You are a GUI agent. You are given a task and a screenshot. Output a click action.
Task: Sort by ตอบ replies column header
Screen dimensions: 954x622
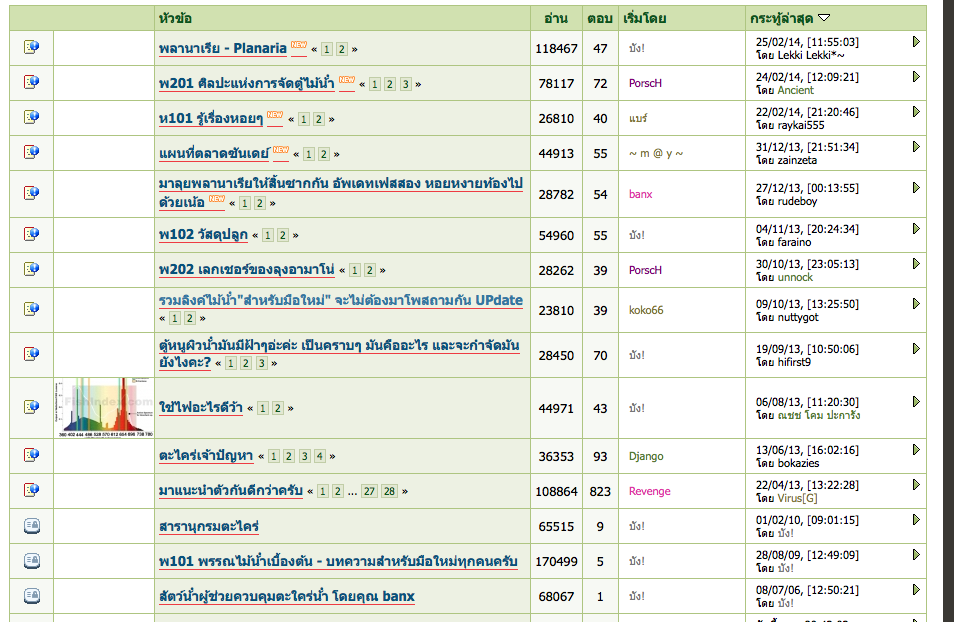point(600,18)
